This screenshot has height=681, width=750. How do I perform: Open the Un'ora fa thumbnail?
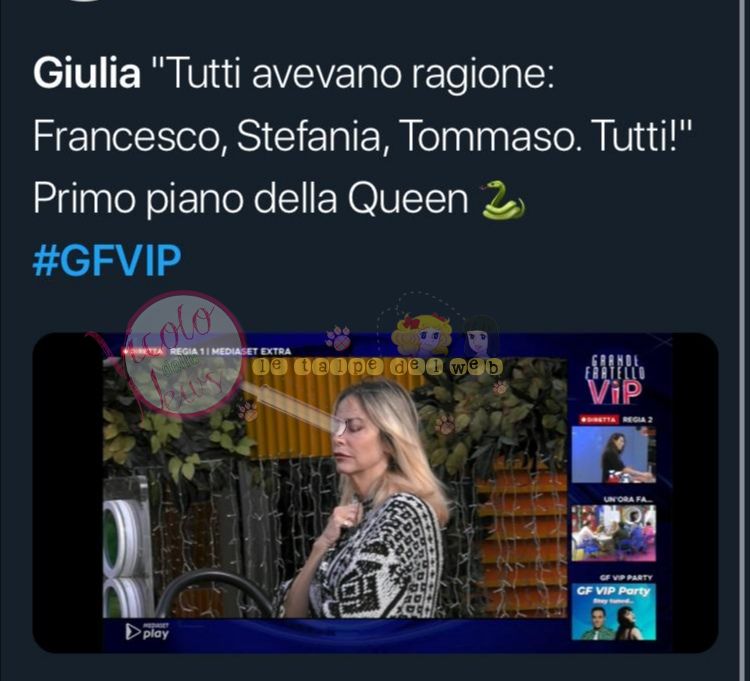tap(614, 533)
